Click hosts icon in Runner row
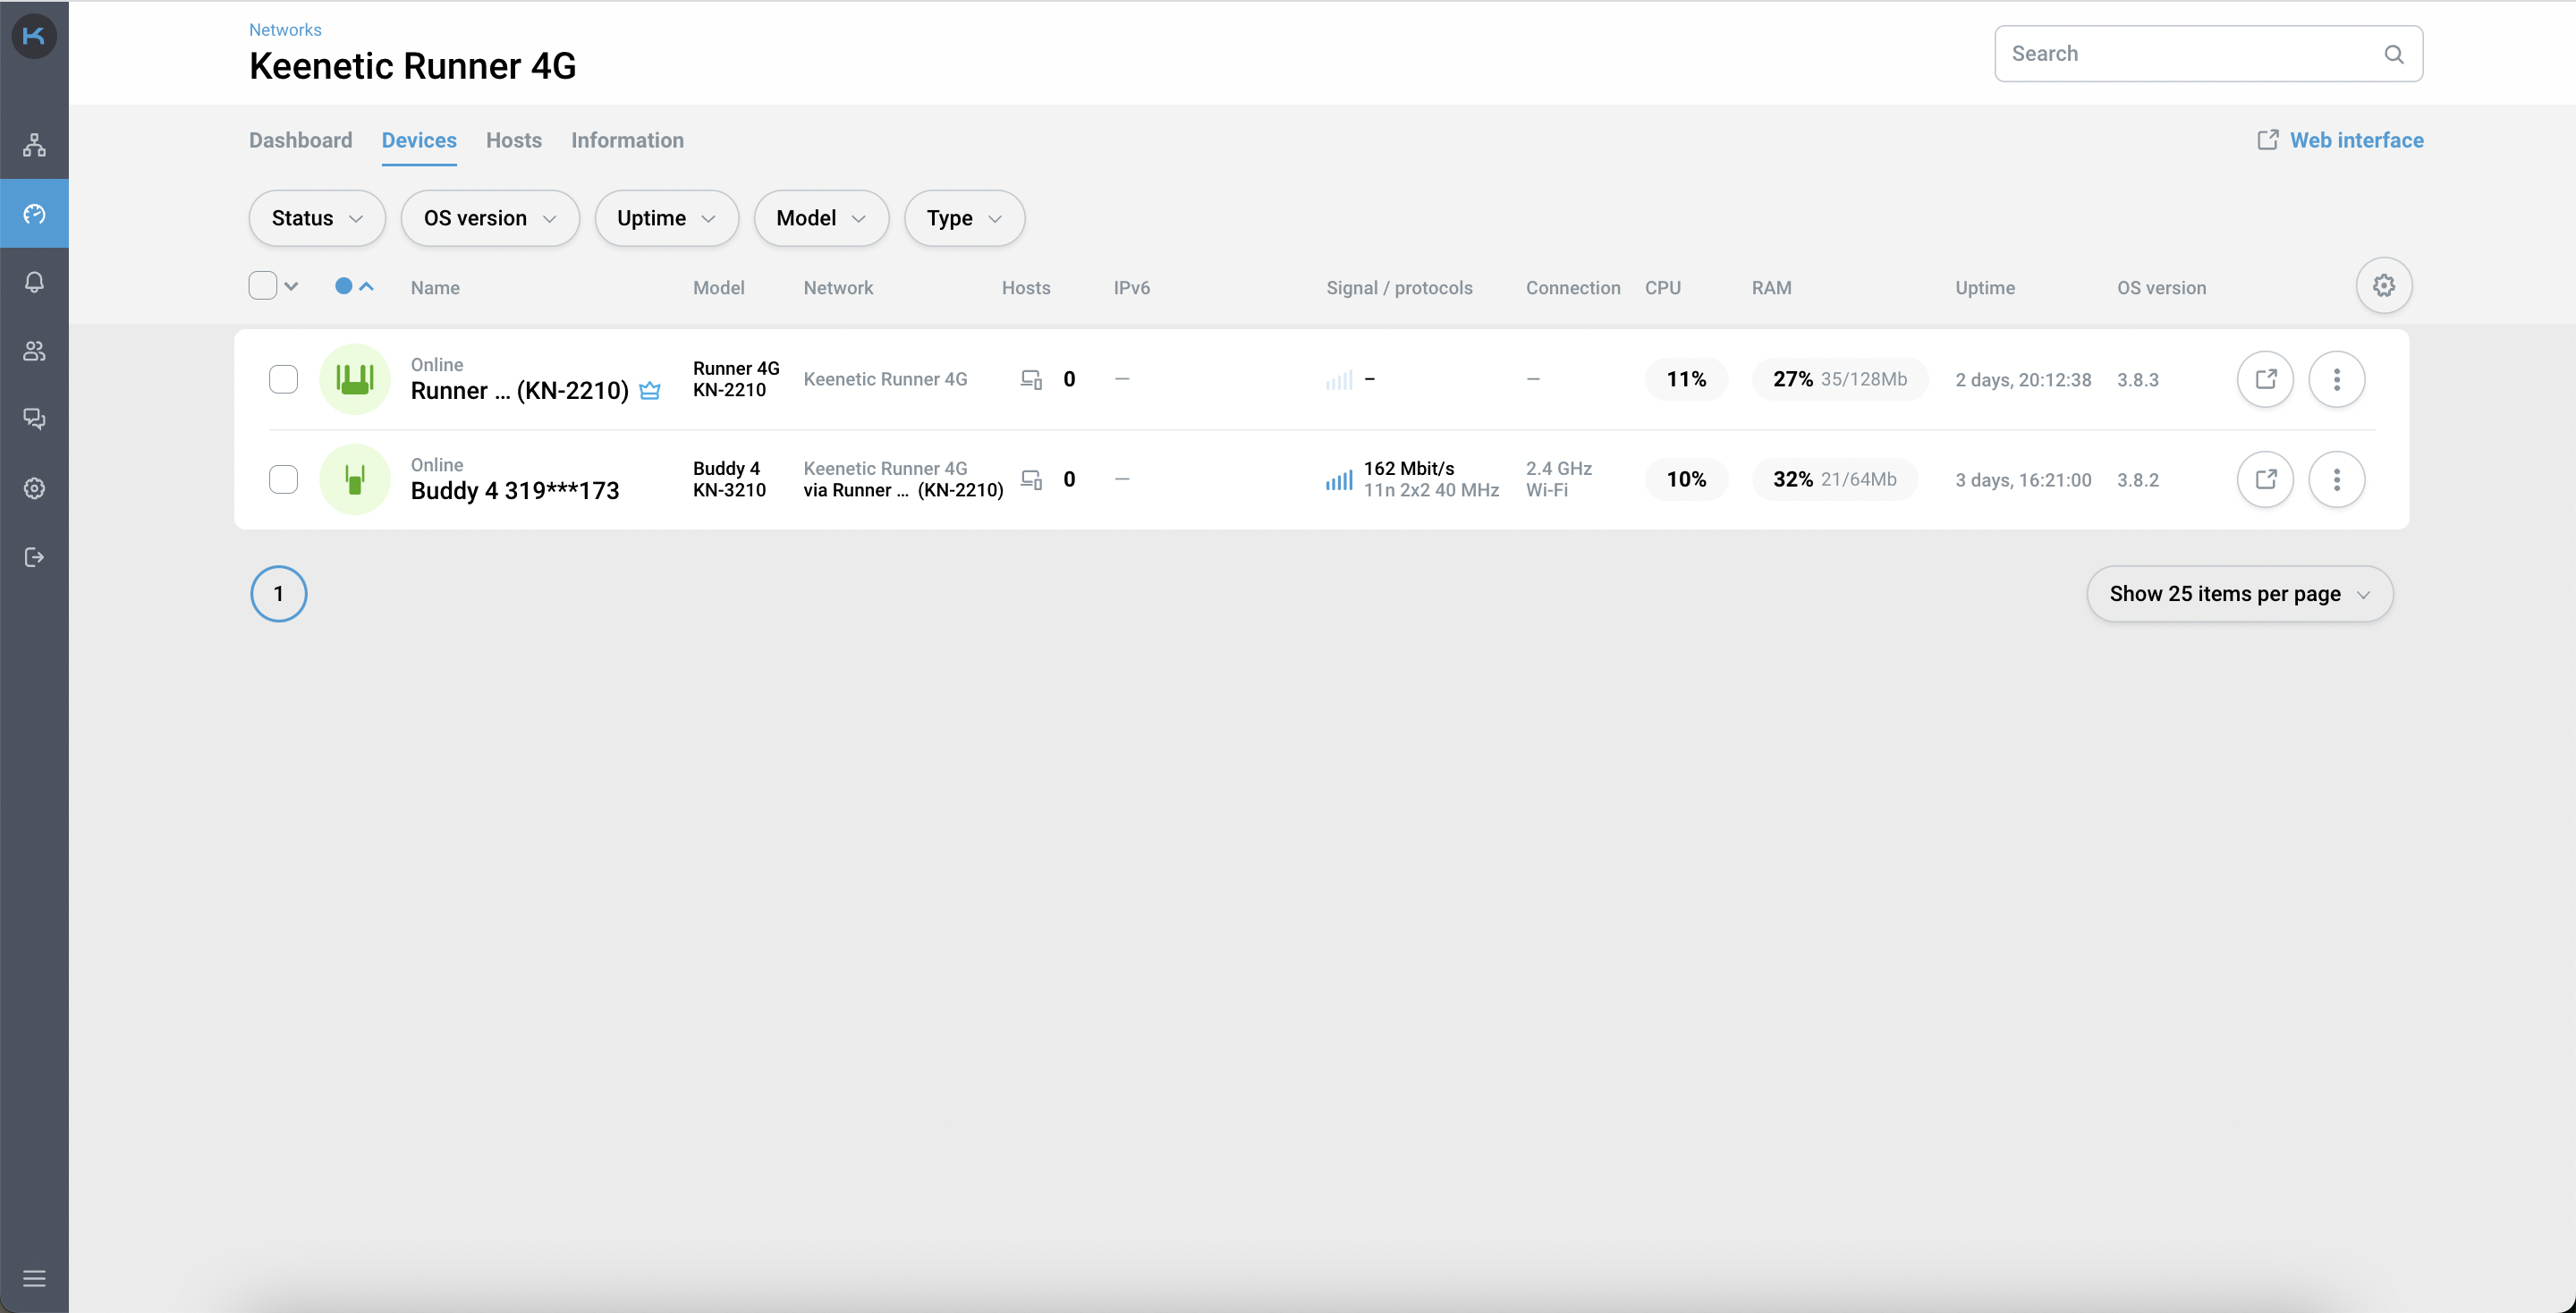Viewport: 2576px width, 1313px height. point(1031,379)
